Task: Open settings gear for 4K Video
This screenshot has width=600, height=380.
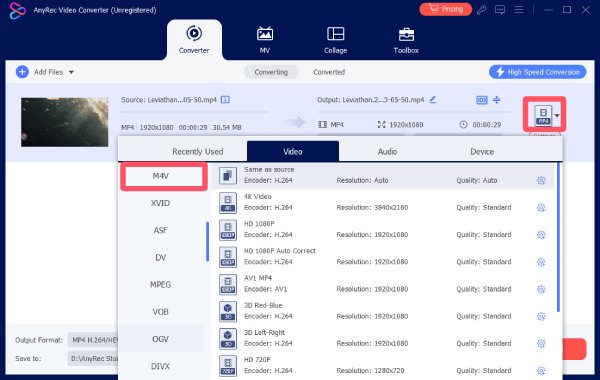Action: pyautogui.click(x=541, y=207)
